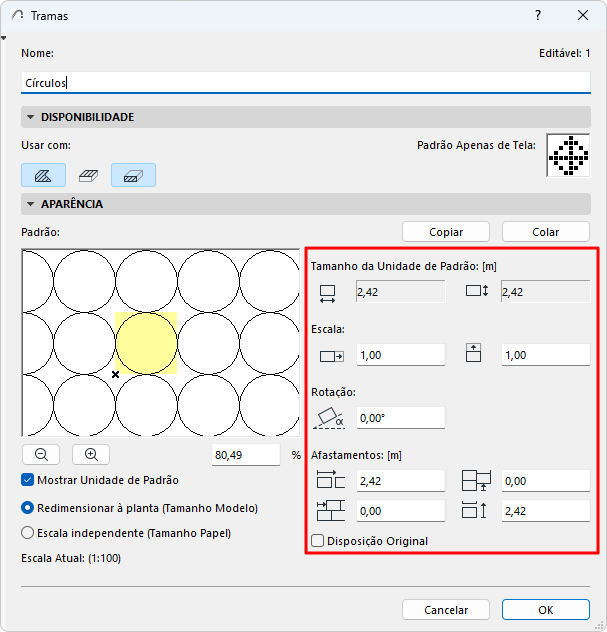Click the Padrão Apenas de Tela label
Image resolution: width=607 pixels, height=632 pixels.
476,145
